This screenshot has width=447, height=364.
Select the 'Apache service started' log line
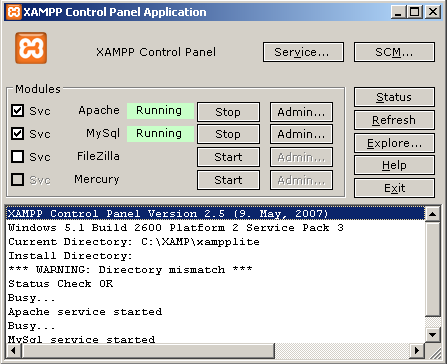[x=216, y=312]
